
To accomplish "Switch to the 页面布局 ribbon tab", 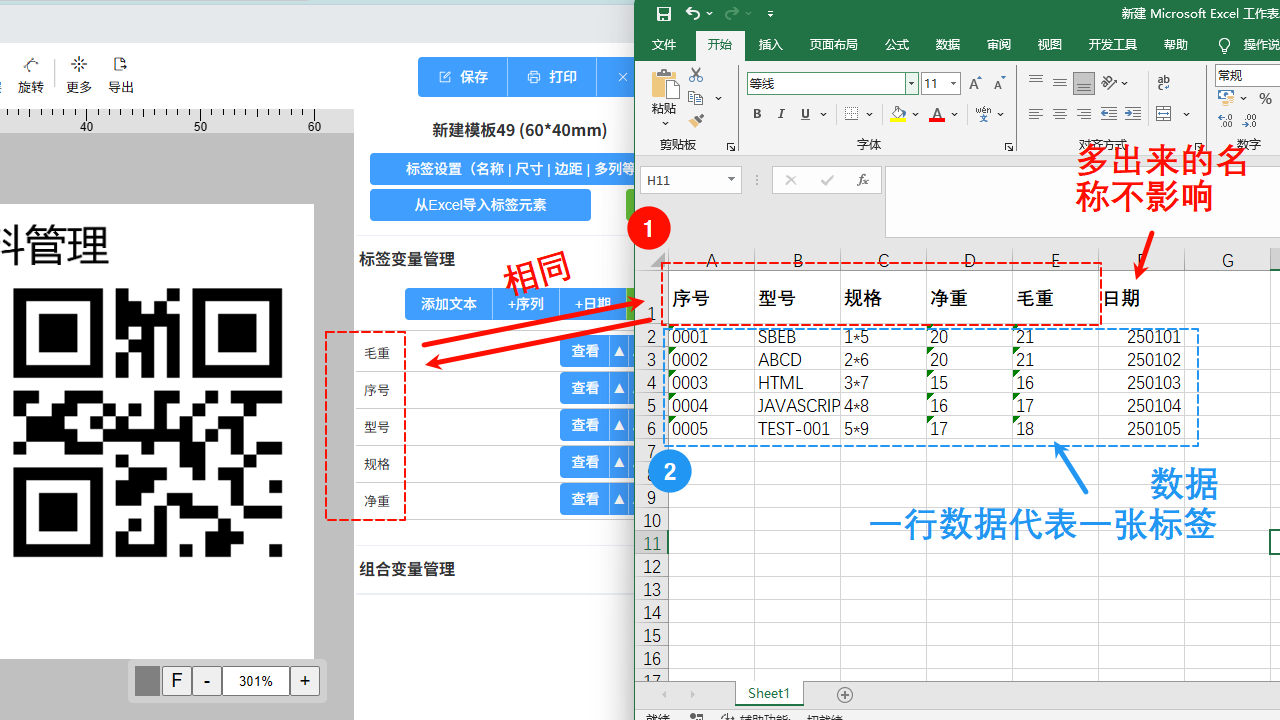I will 834,45.
